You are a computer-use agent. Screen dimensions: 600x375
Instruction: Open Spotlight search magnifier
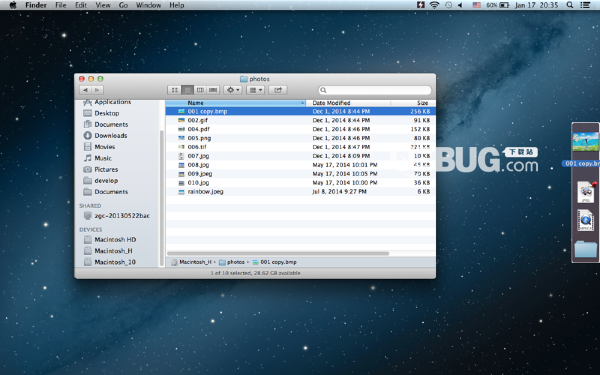click(570, 5)
